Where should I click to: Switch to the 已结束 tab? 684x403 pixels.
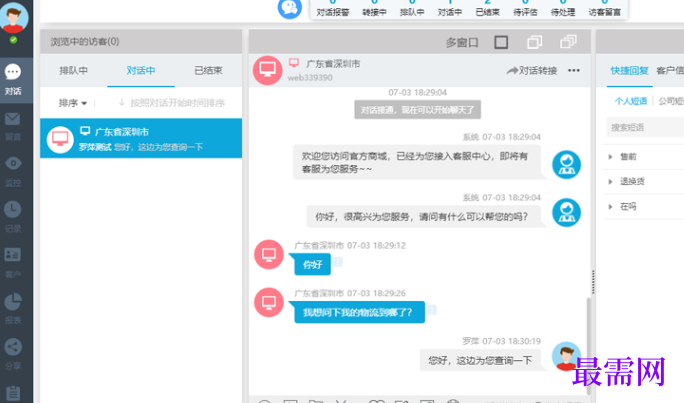[x=209, y=70]
